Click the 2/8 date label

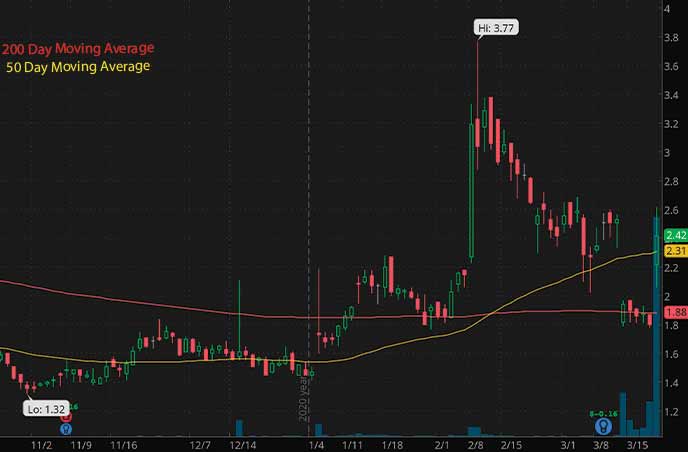point(476,445)
